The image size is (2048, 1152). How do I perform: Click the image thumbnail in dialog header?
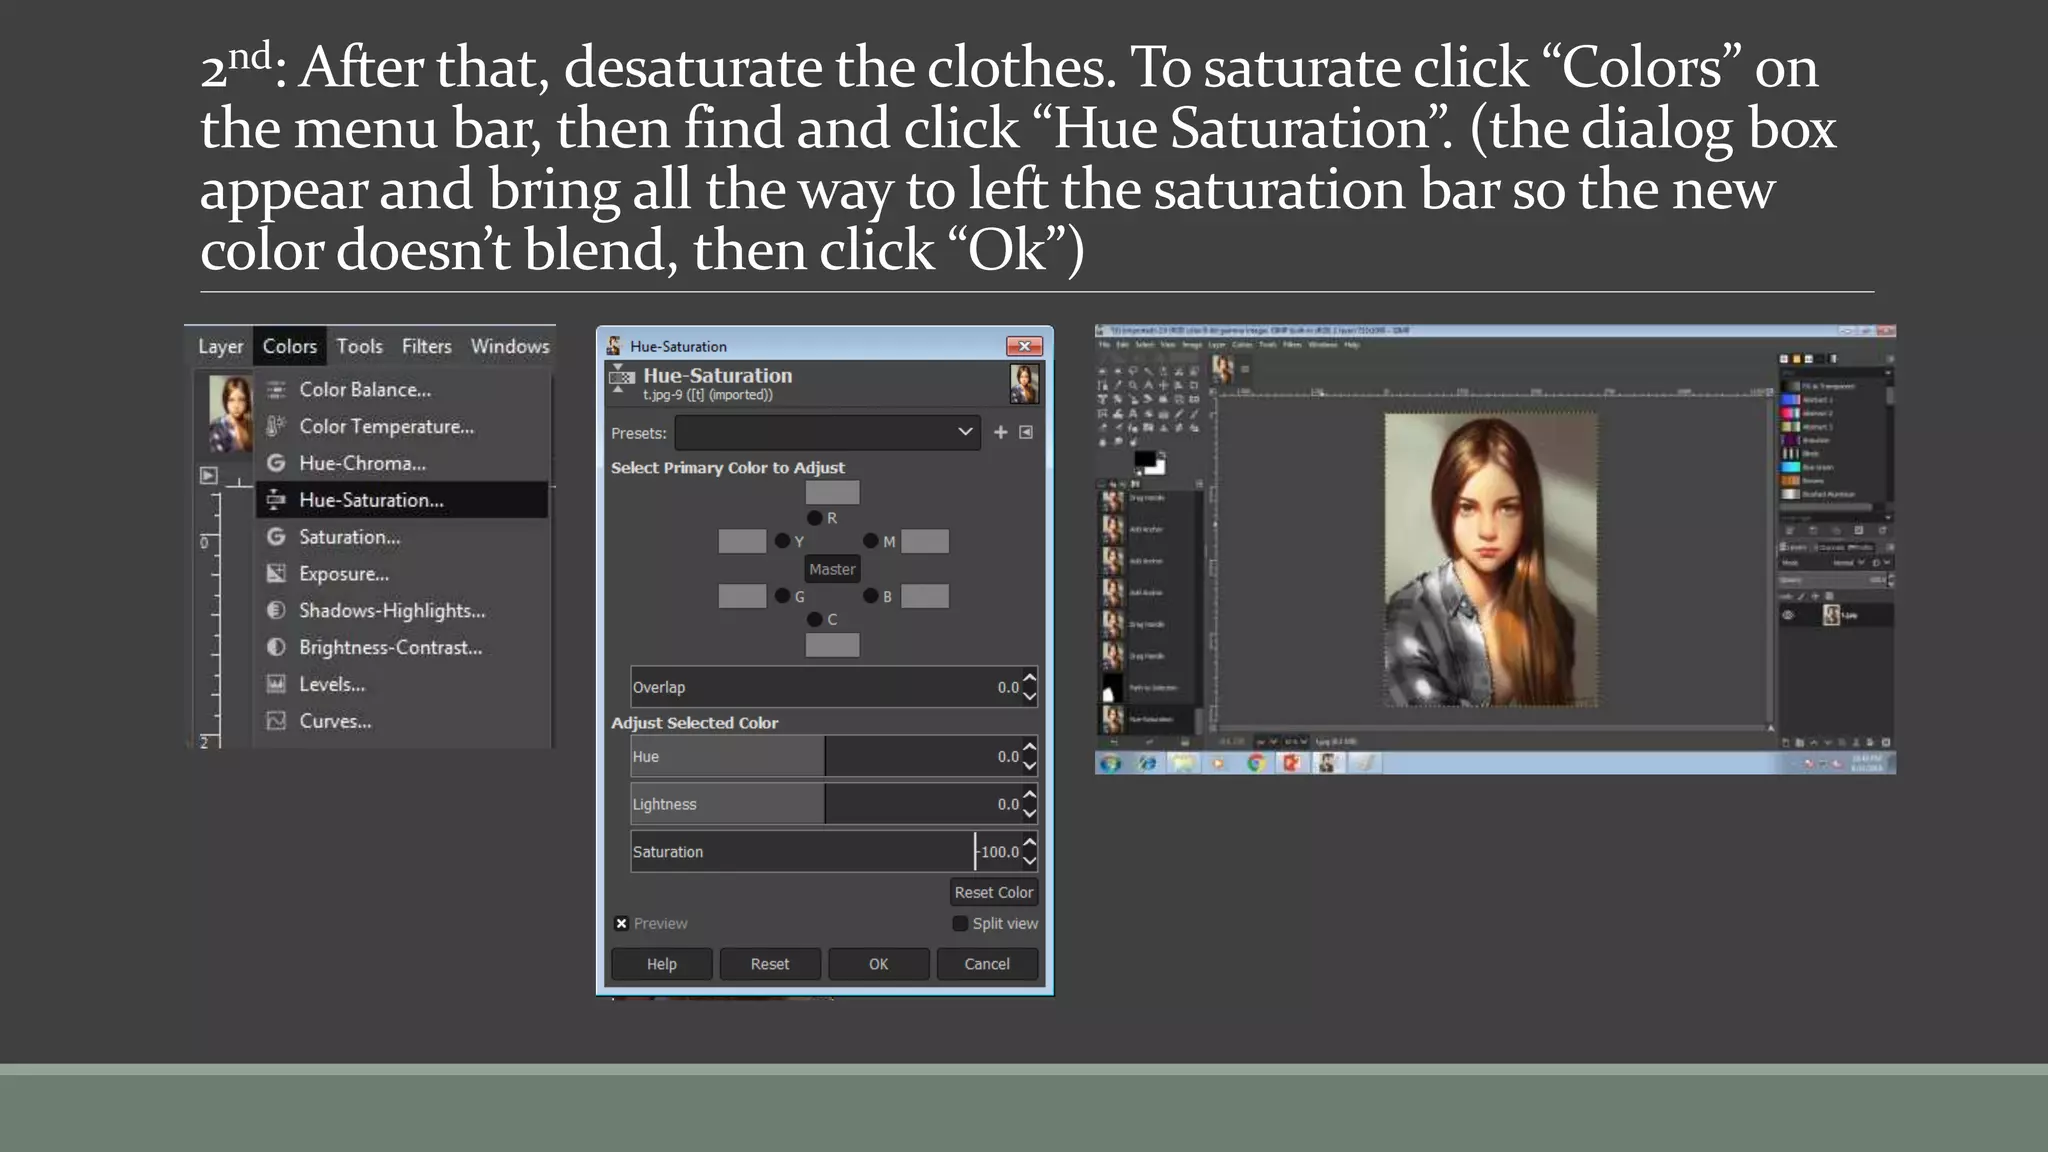[1024, 384]
